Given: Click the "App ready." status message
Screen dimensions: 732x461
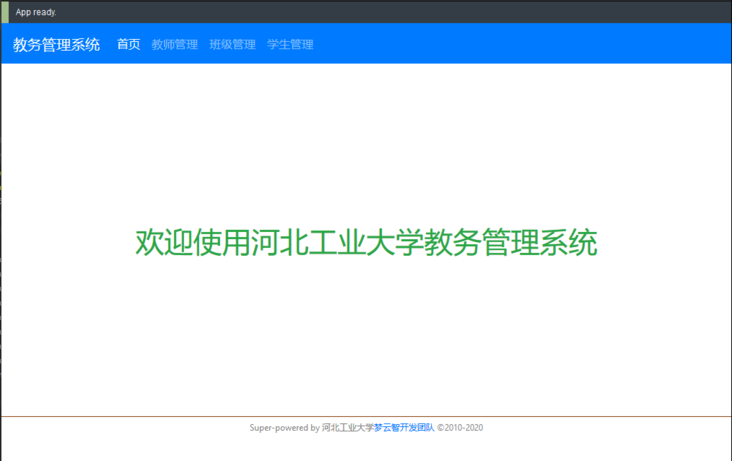Looking at the screenshot, I should click(x=36, y=12).
